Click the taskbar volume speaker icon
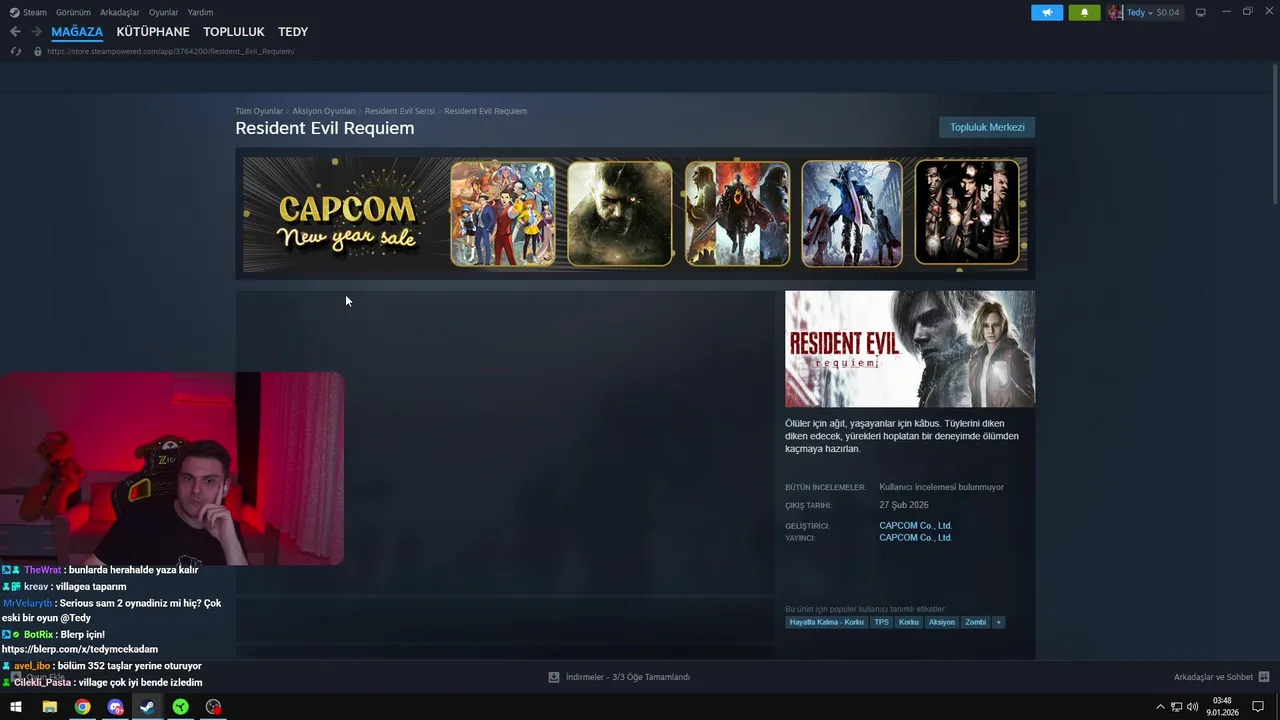Image resolution: width=1280 pixels, height=720 pixels. [1192, 707]
